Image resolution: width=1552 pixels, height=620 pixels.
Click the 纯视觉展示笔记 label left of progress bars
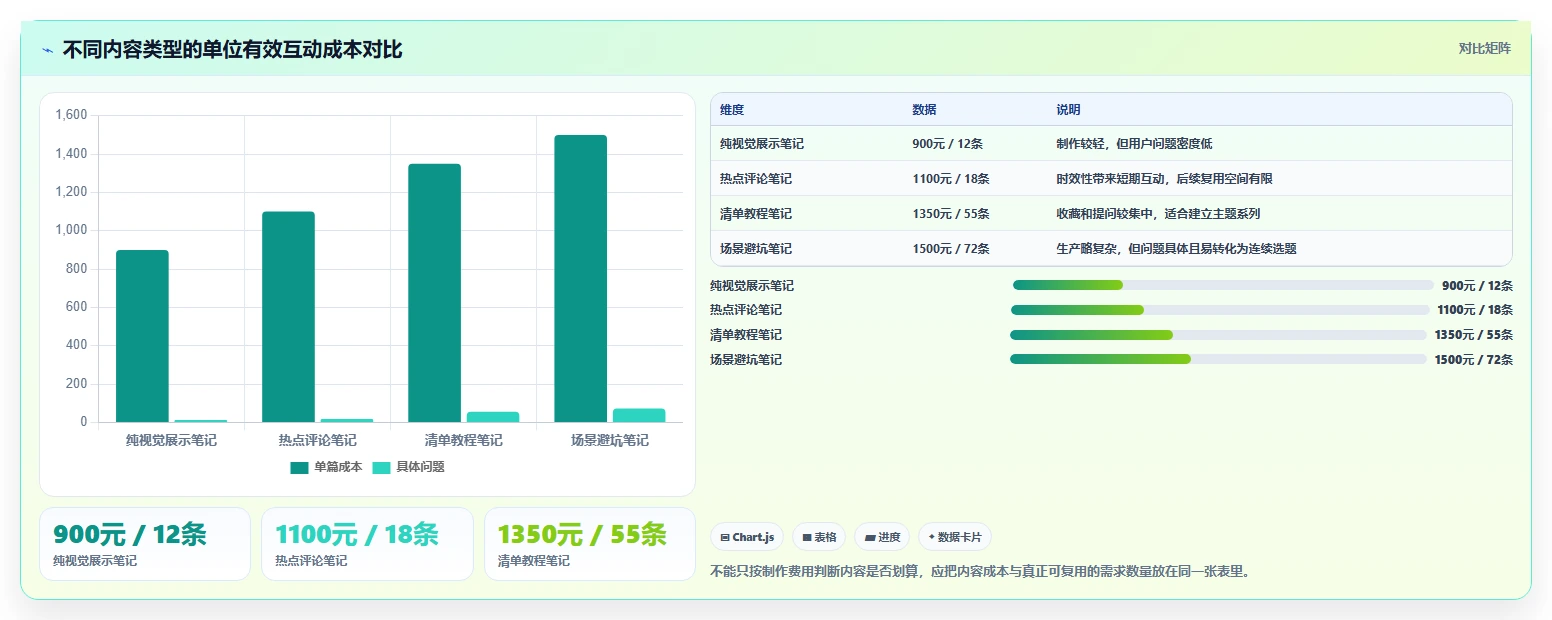tap(752, 286)
